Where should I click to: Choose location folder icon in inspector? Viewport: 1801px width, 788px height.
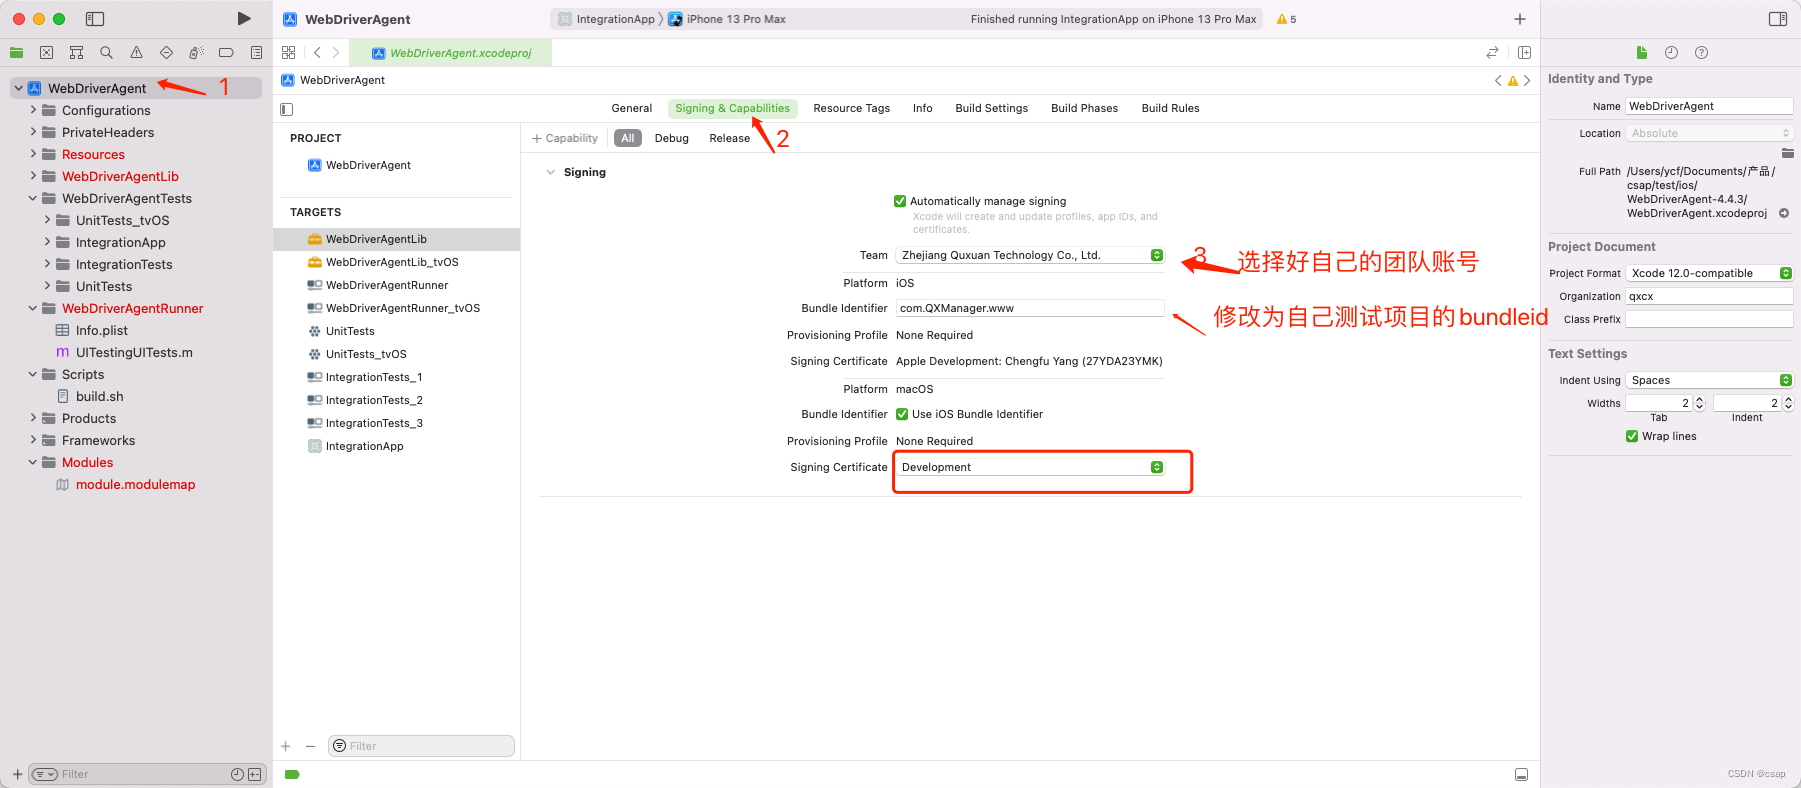(x=1787, y=153)
